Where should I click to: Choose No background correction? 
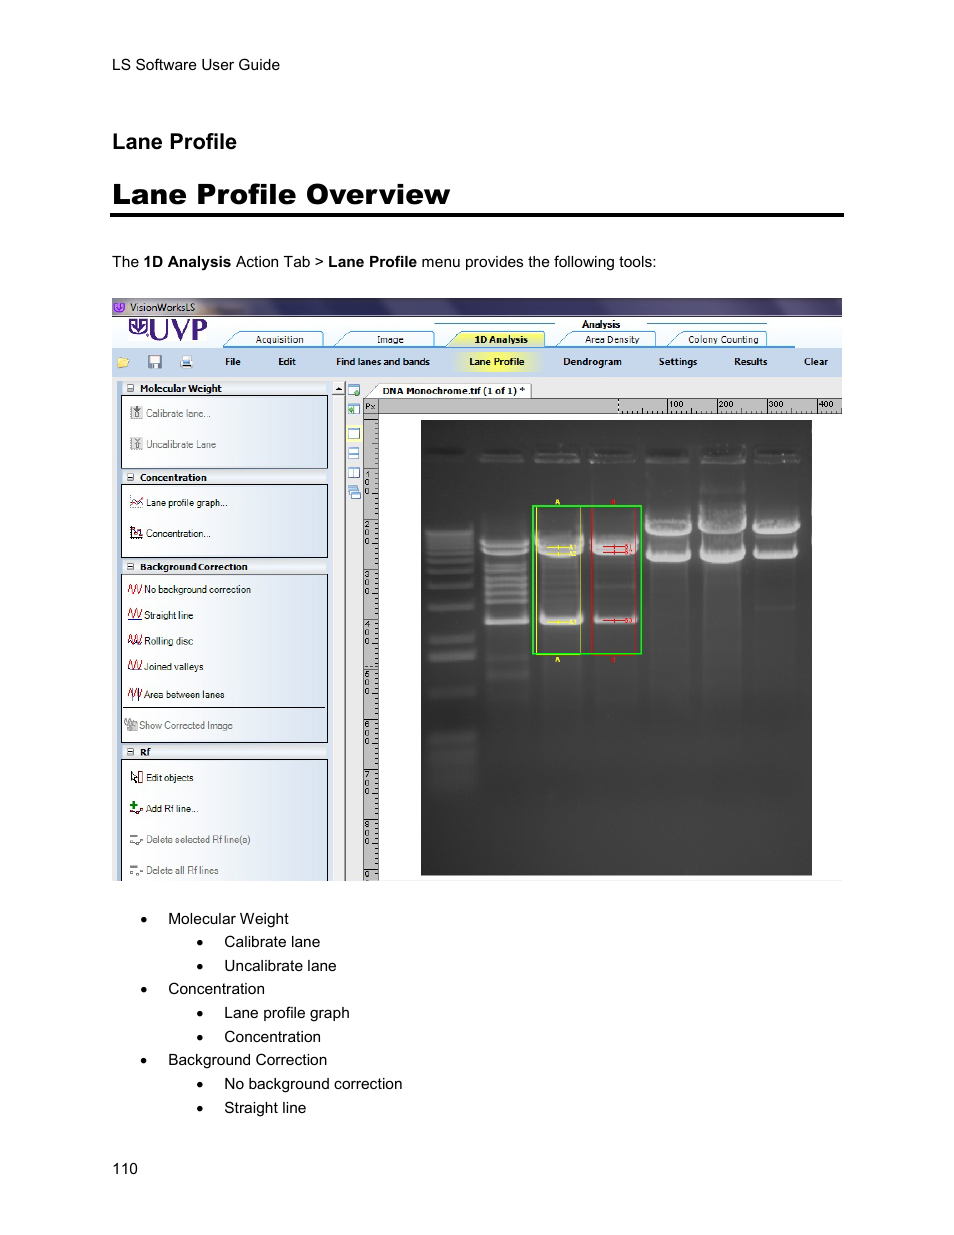(x=189, y=589)
